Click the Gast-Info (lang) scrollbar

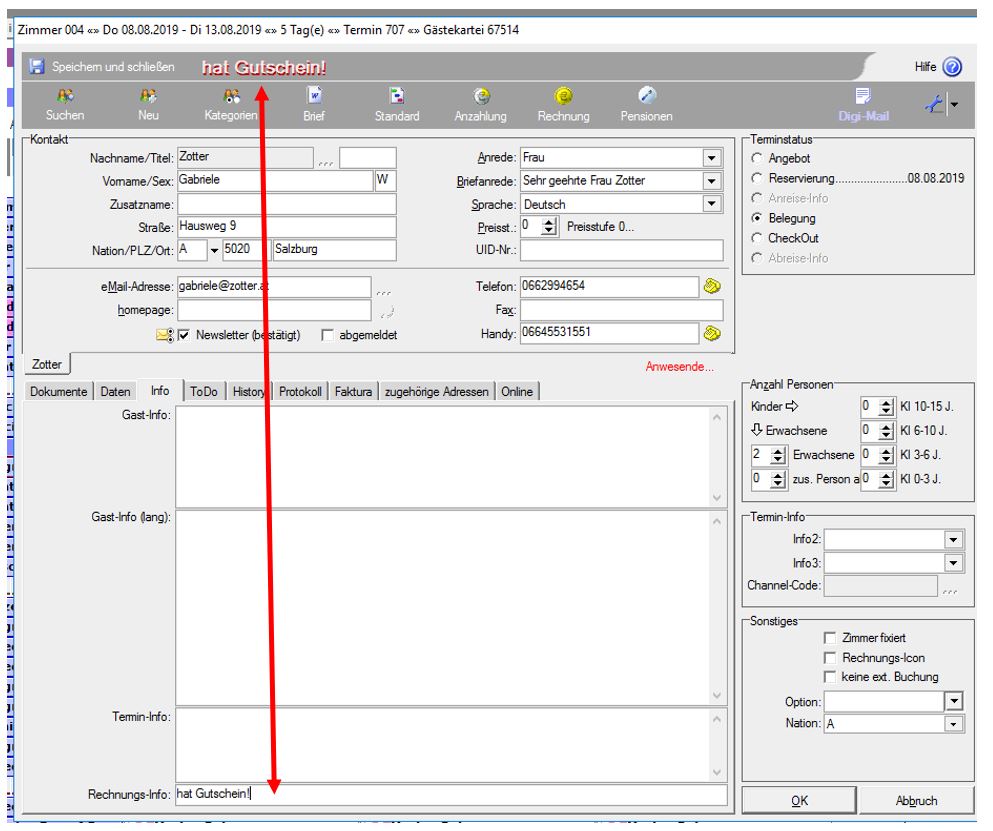coord(717,608)
